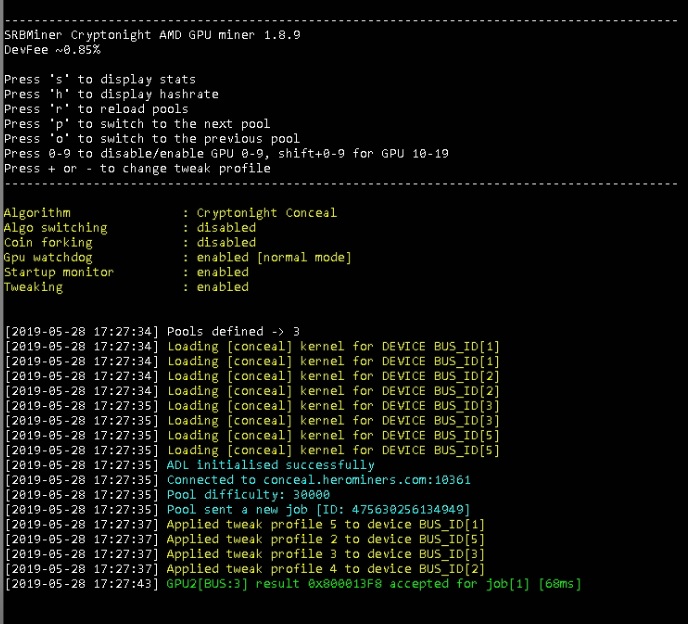This screenshot has width=688, height=624.
Task: Select the '[2019-05-28 17:27:43]' timestamp
Action: tap(82, 585)
